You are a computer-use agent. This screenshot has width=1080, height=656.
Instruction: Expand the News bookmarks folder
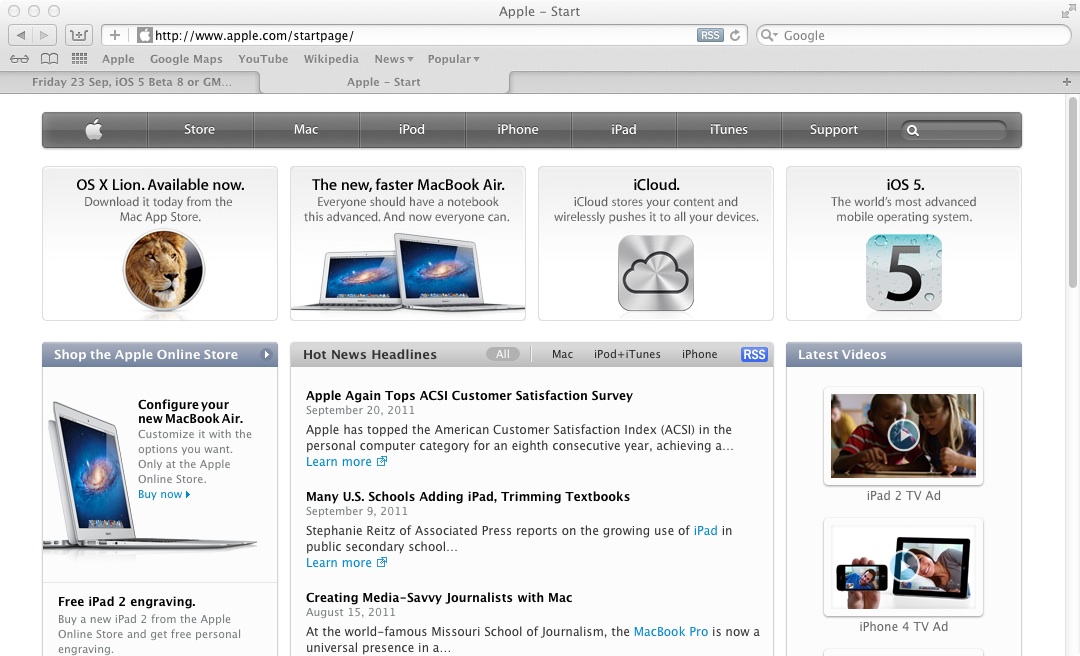point(394,59)
